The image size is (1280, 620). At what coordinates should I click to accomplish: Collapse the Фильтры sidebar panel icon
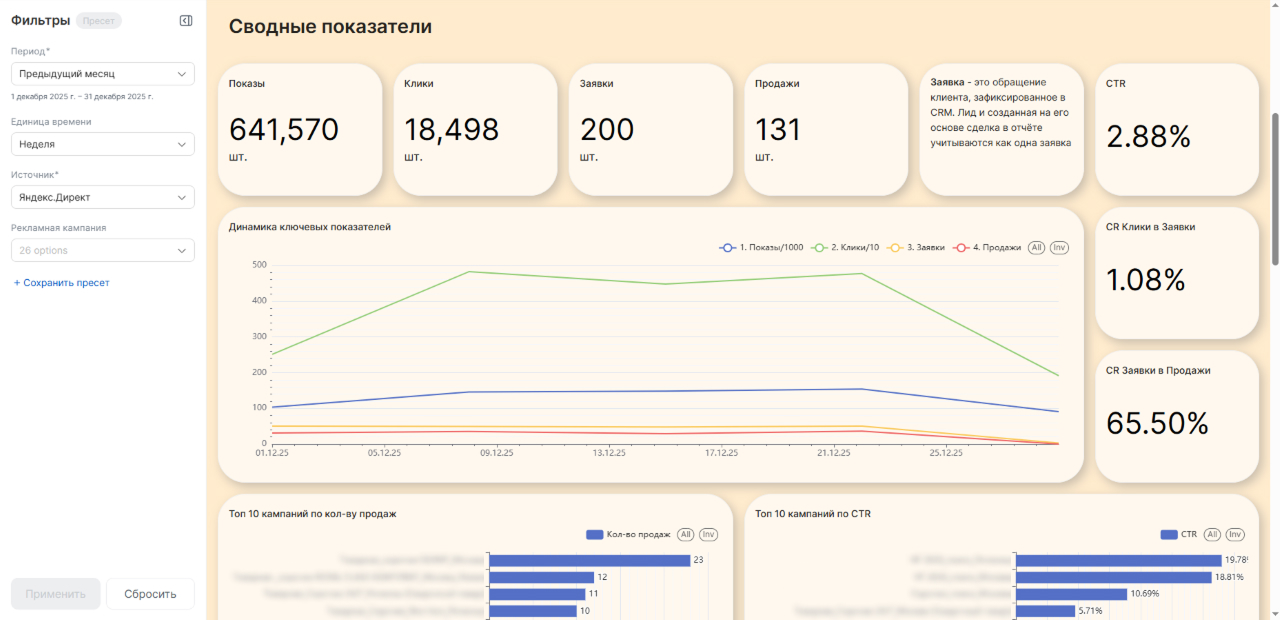pyautogui.click(x=186, y=21)
